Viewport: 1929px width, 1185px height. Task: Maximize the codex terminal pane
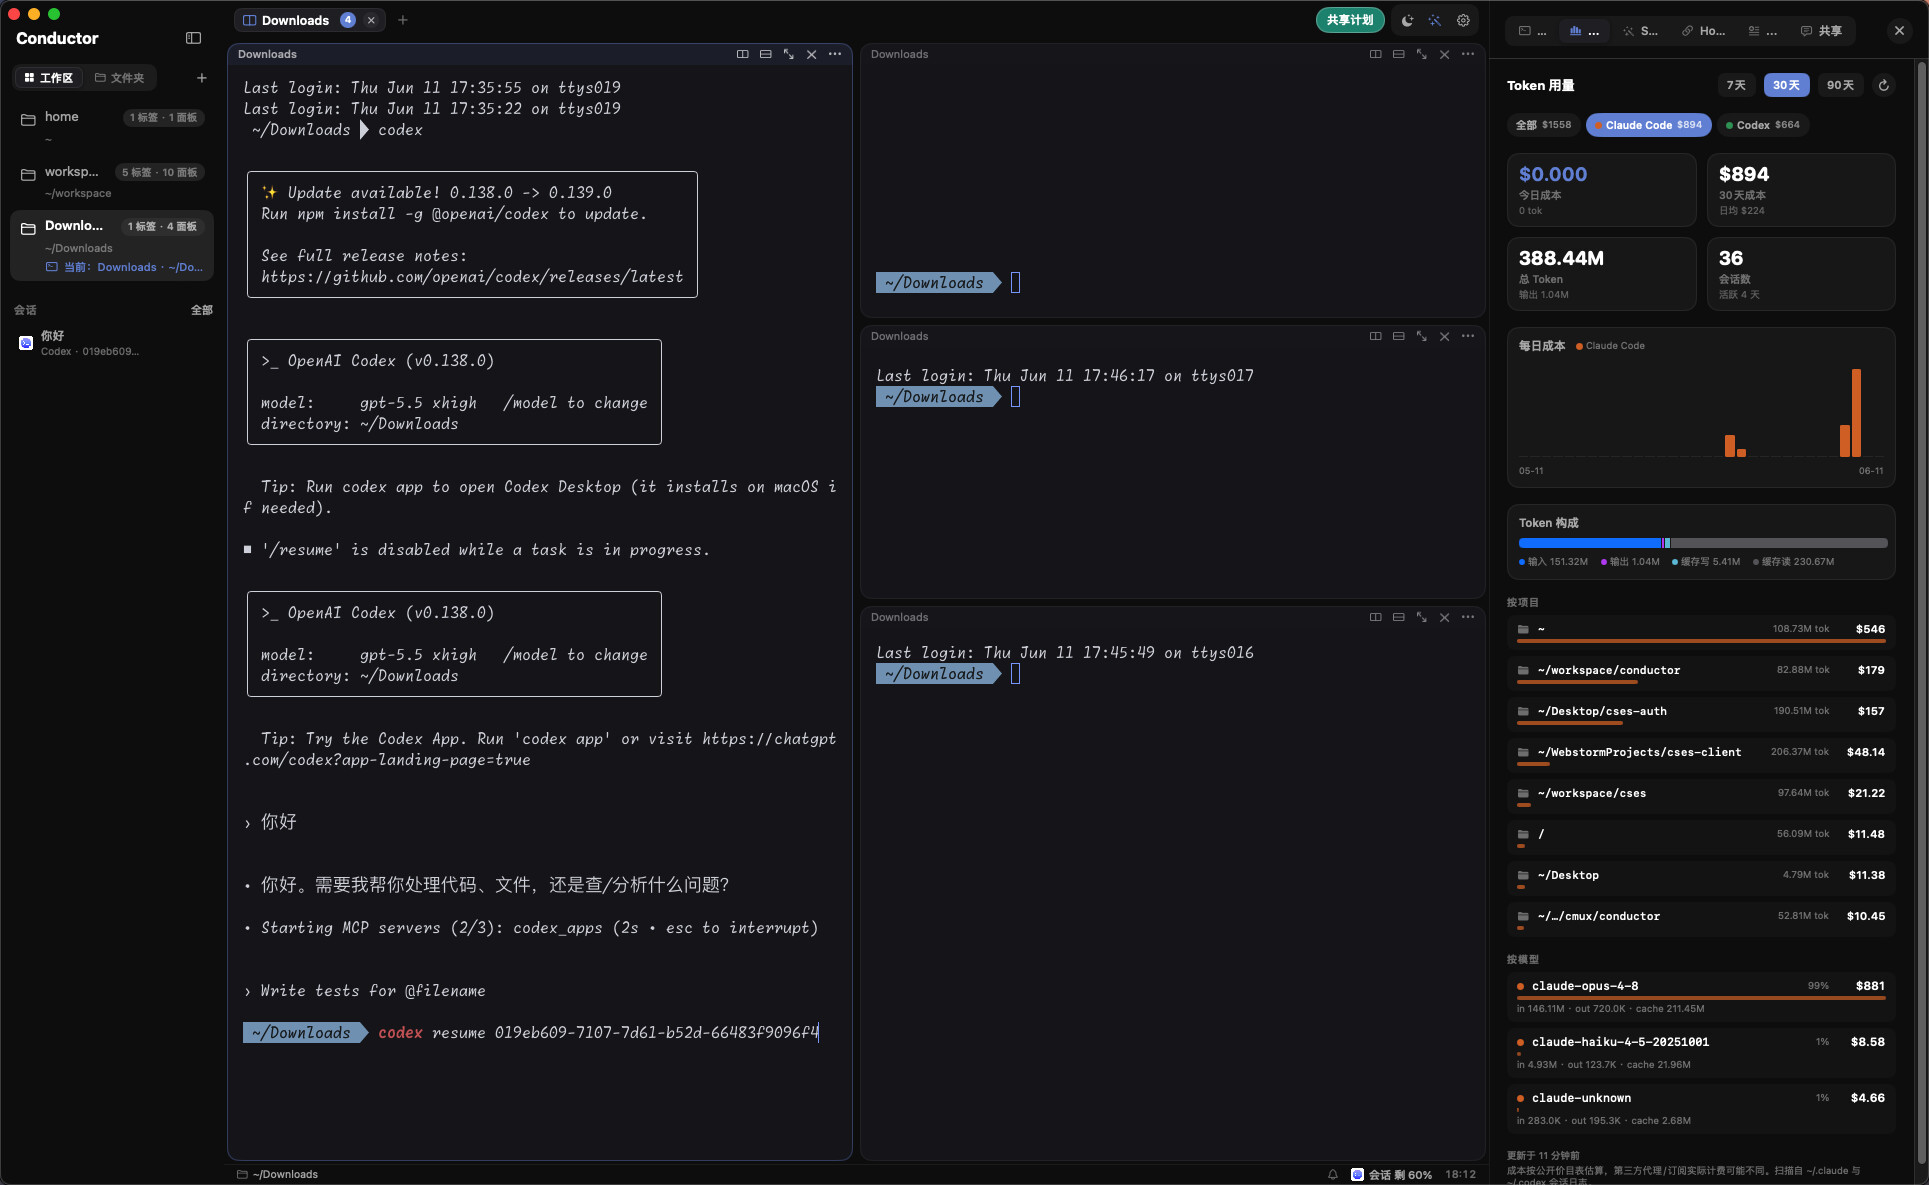click(x=788, y=54)
